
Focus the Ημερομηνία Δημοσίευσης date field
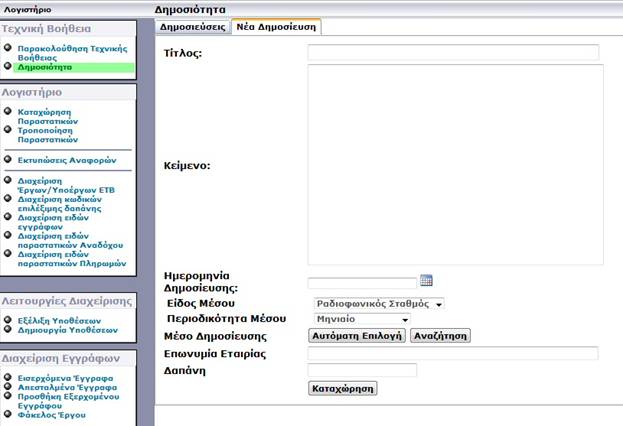coord(361,283)
